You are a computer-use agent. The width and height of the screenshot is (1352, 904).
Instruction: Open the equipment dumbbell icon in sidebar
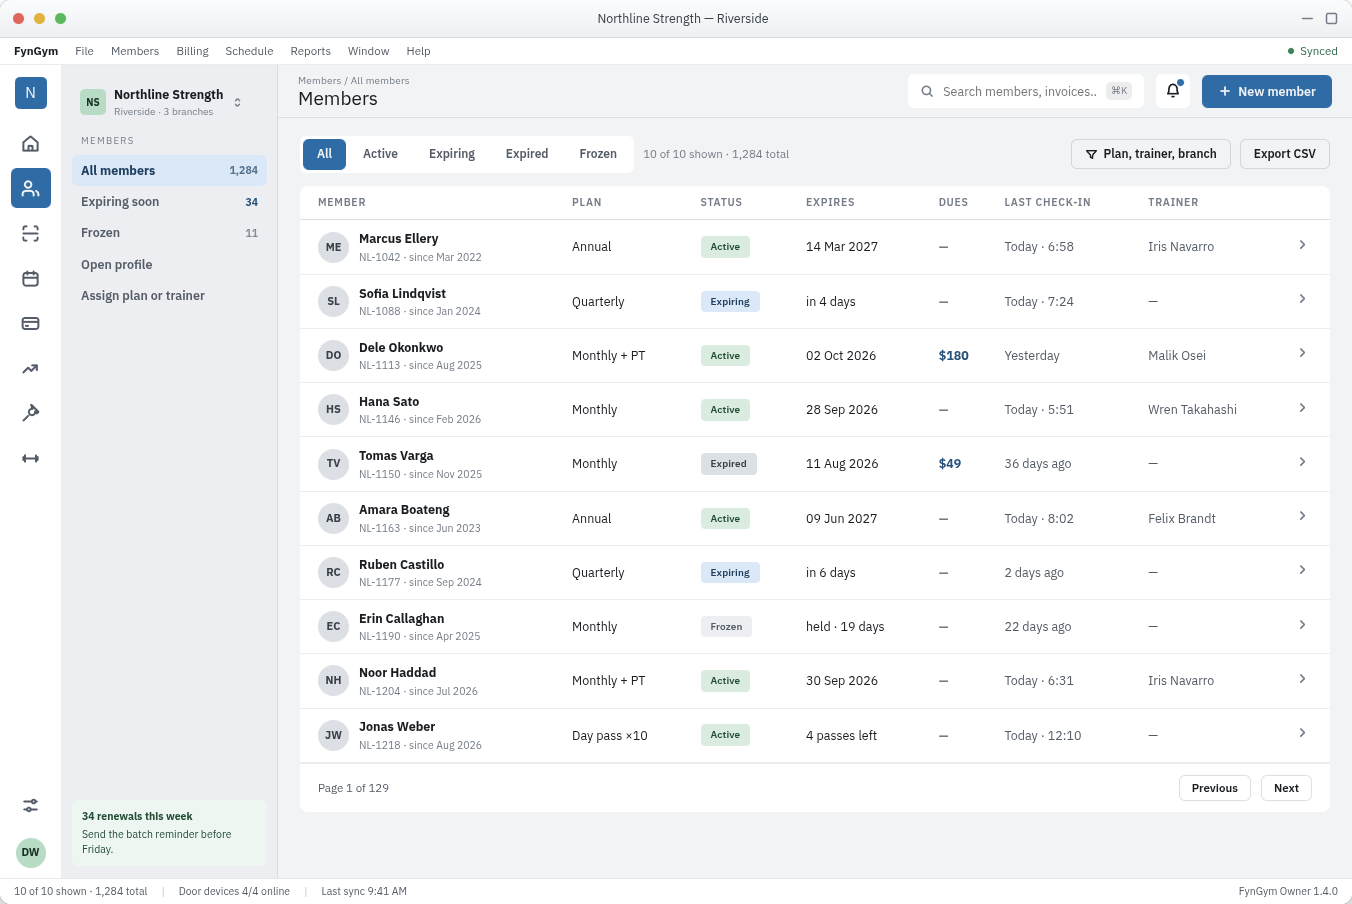pyautogui.click(x=31, y=458)
